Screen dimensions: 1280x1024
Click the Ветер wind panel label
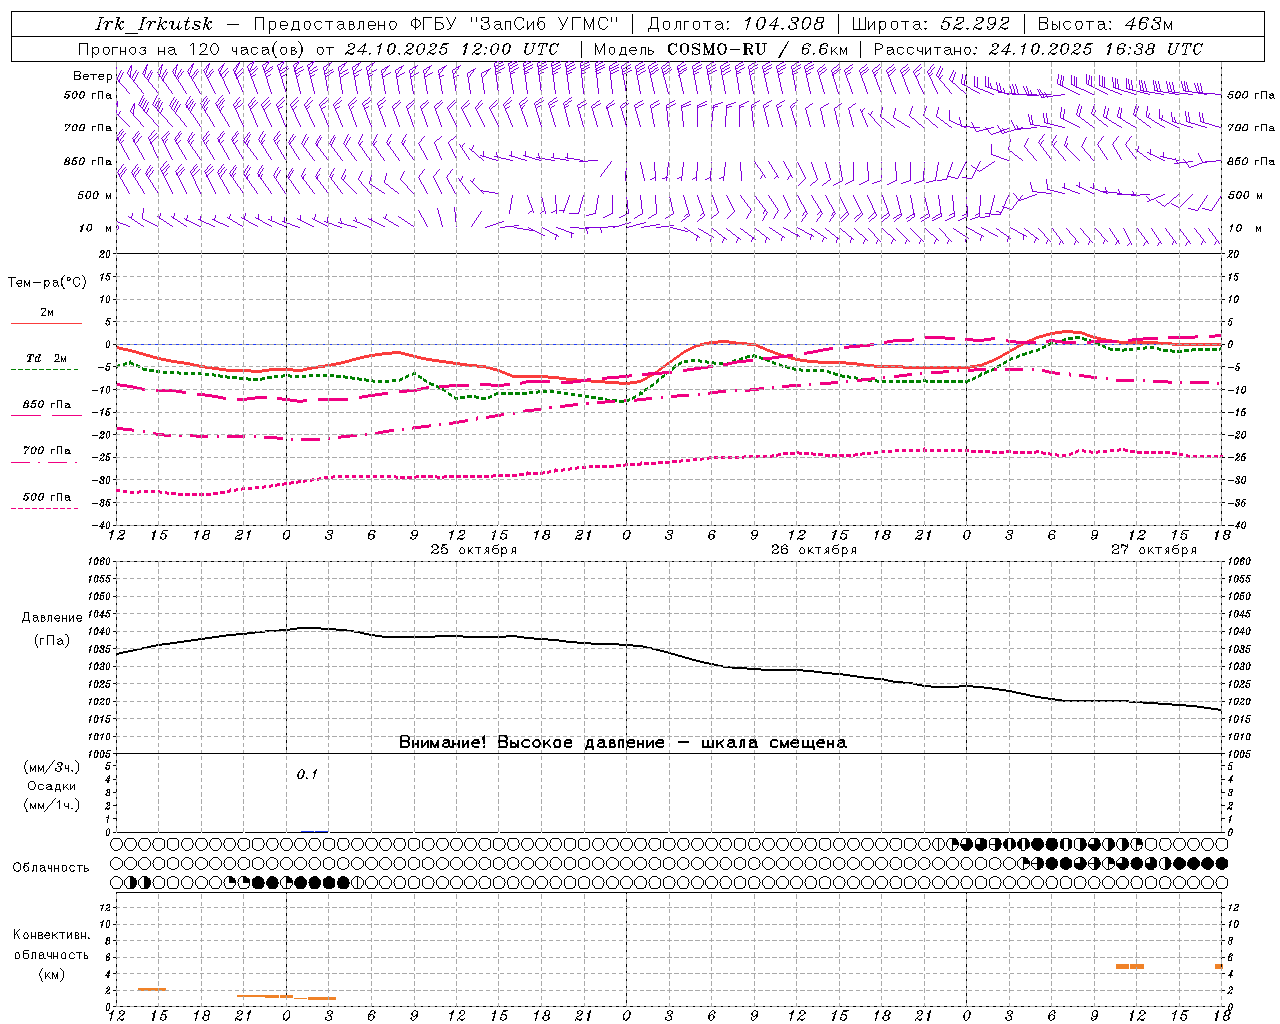click(93, 76)
